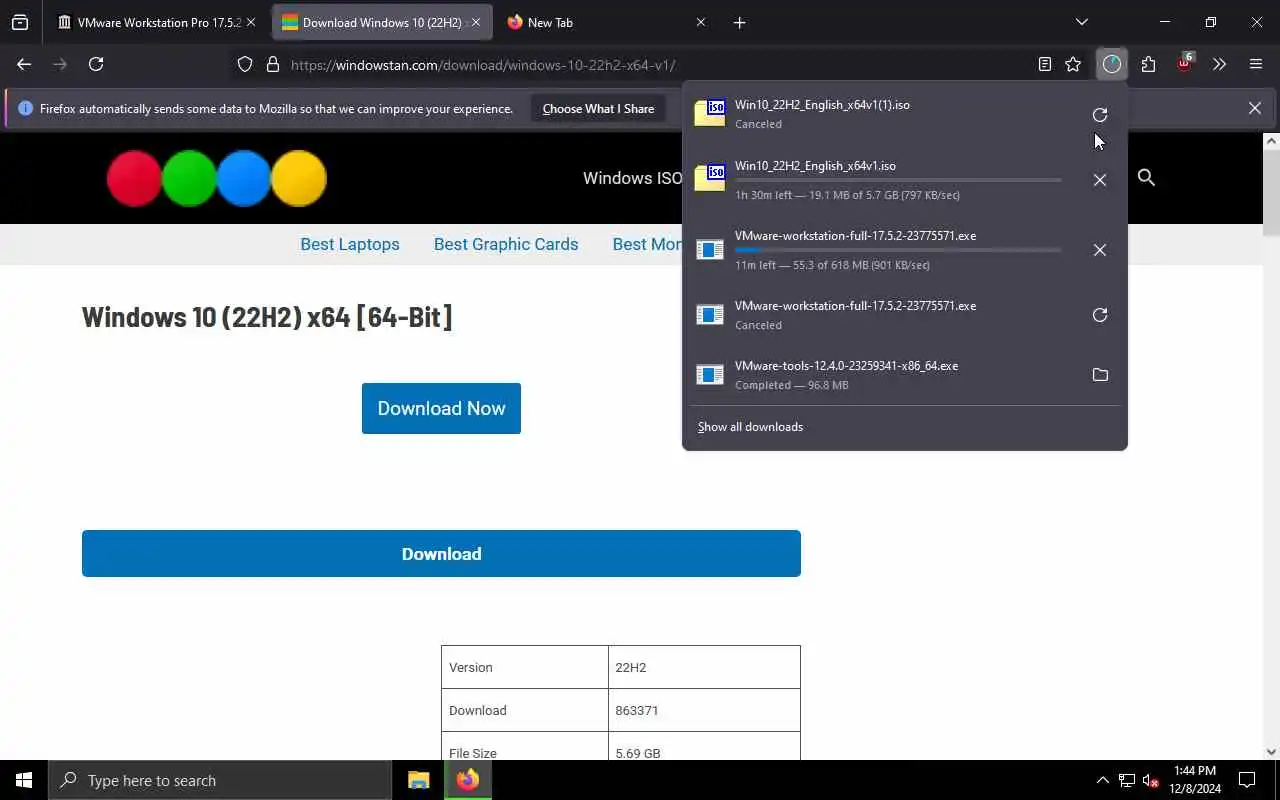Open the extensions puzzle icon
Image resolution: width=1280 pixels, height=800 pixels.
coord(1148,64)
